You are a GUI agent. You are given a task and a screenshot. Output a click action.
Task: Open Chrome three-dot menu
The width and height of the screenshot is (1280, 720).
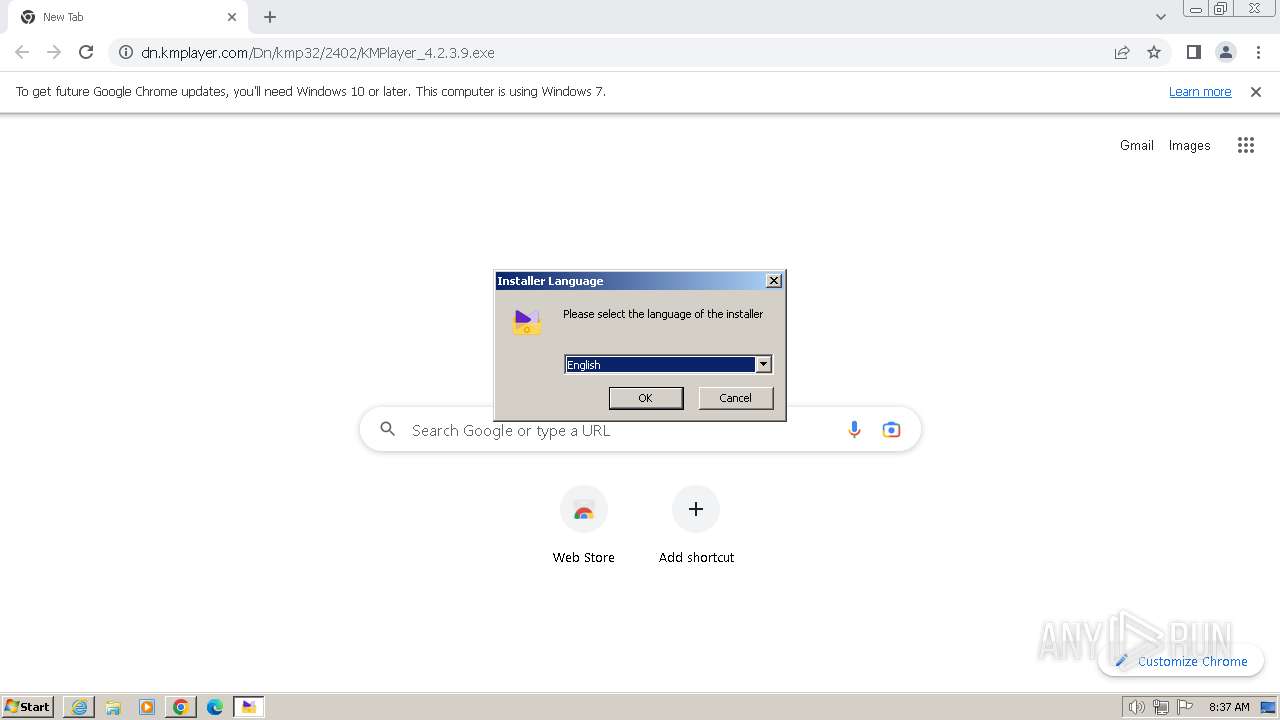(x=1258, y=52)
